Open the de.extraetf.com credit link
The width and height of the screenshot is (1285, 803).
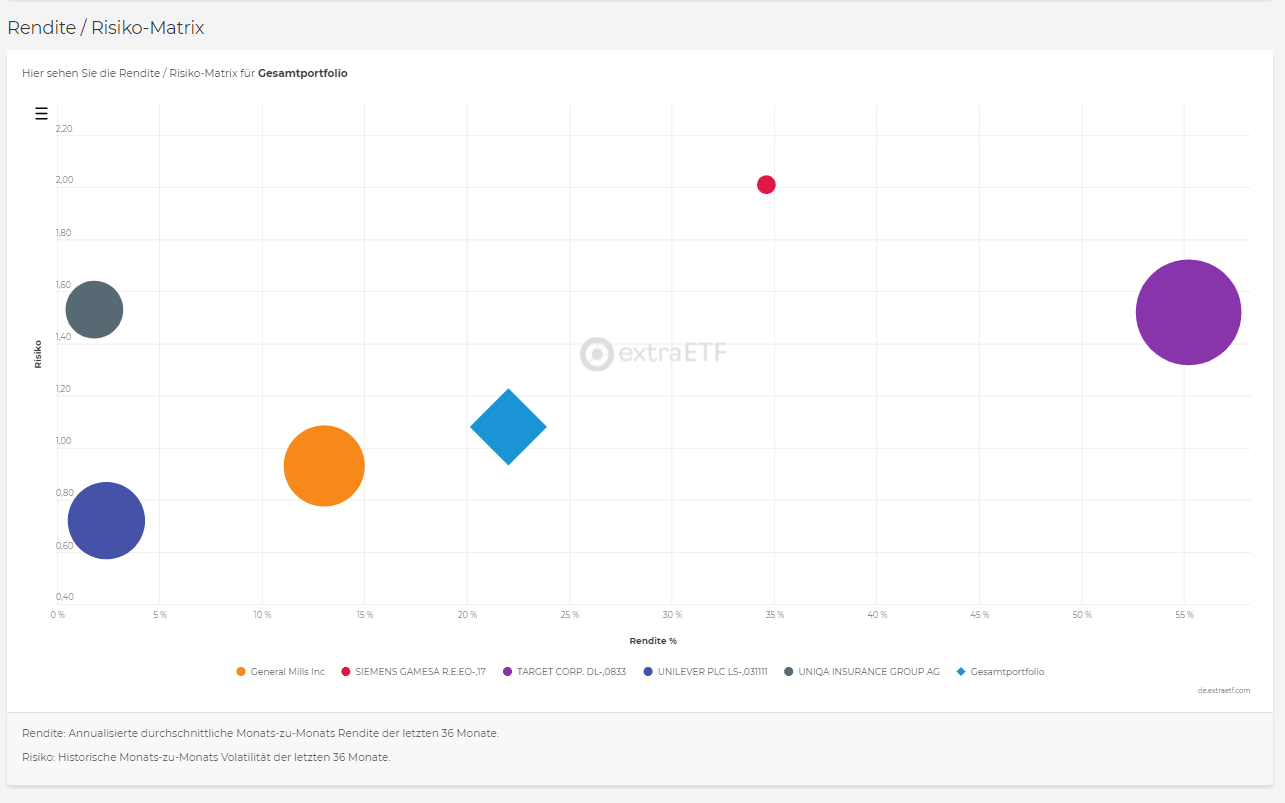click(1224, 690)
